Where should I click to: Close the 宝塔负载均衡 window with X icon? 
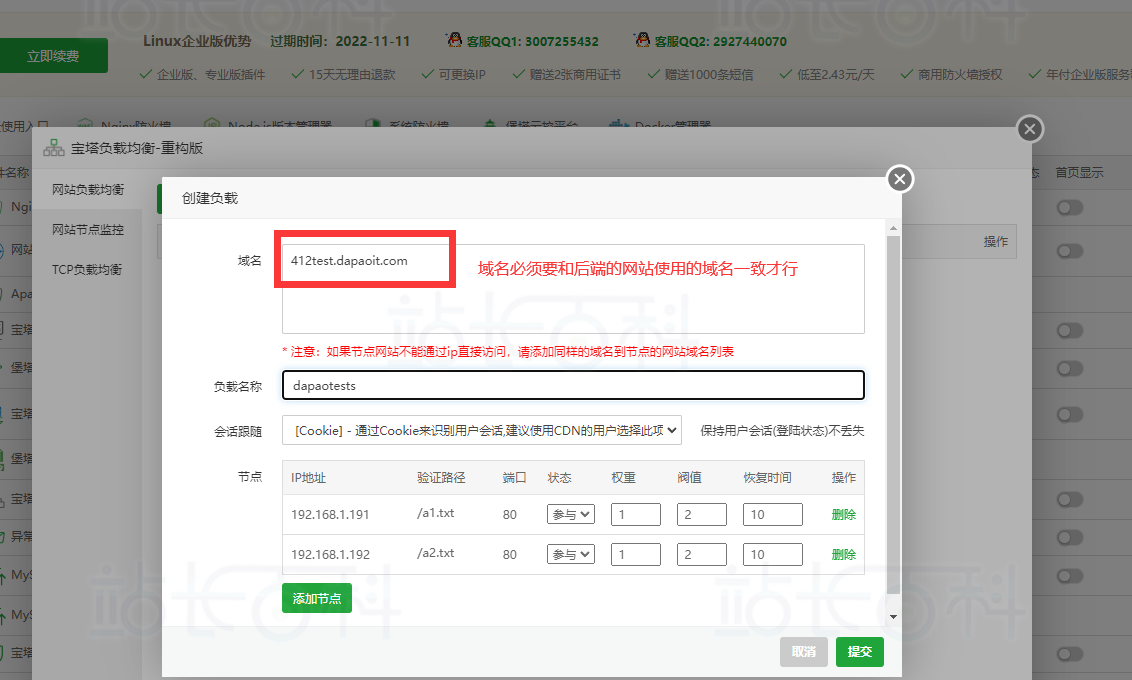click(1030, 129)
